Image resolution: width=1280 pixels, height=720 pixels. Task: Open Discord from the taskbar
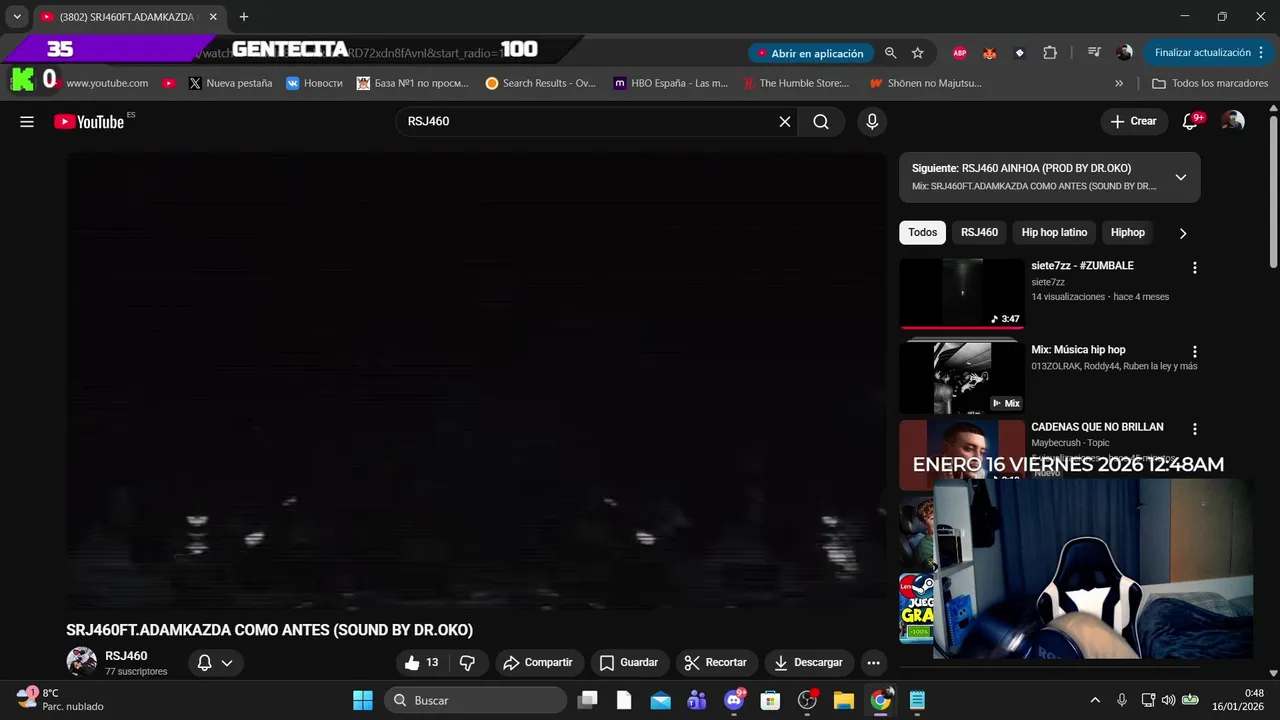point(734,700)
